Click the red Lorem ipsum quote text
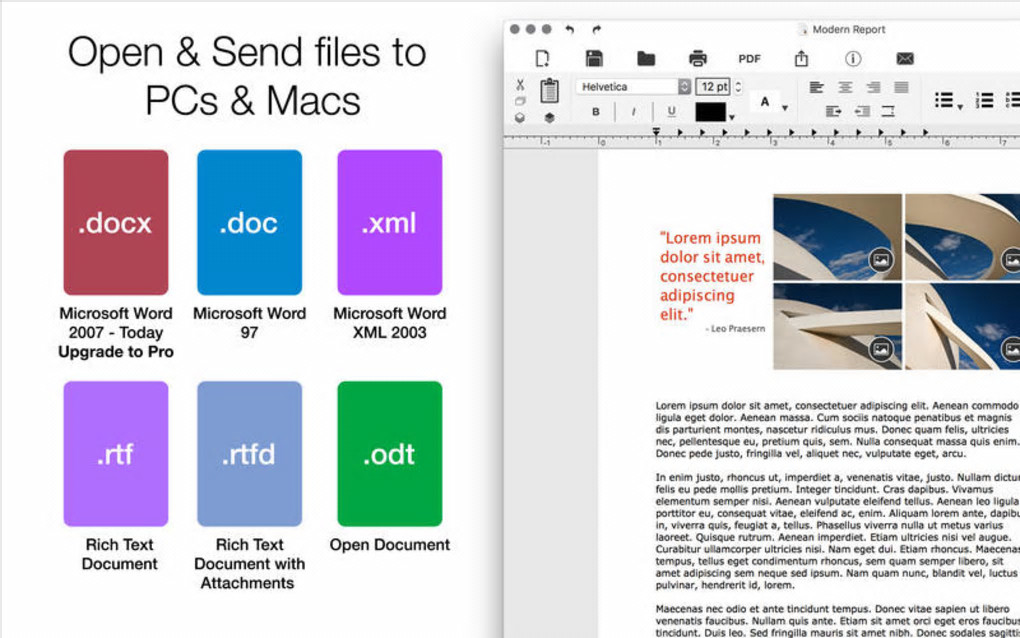The width and height of the screenshot is (1020, 638). click(712, 276)
